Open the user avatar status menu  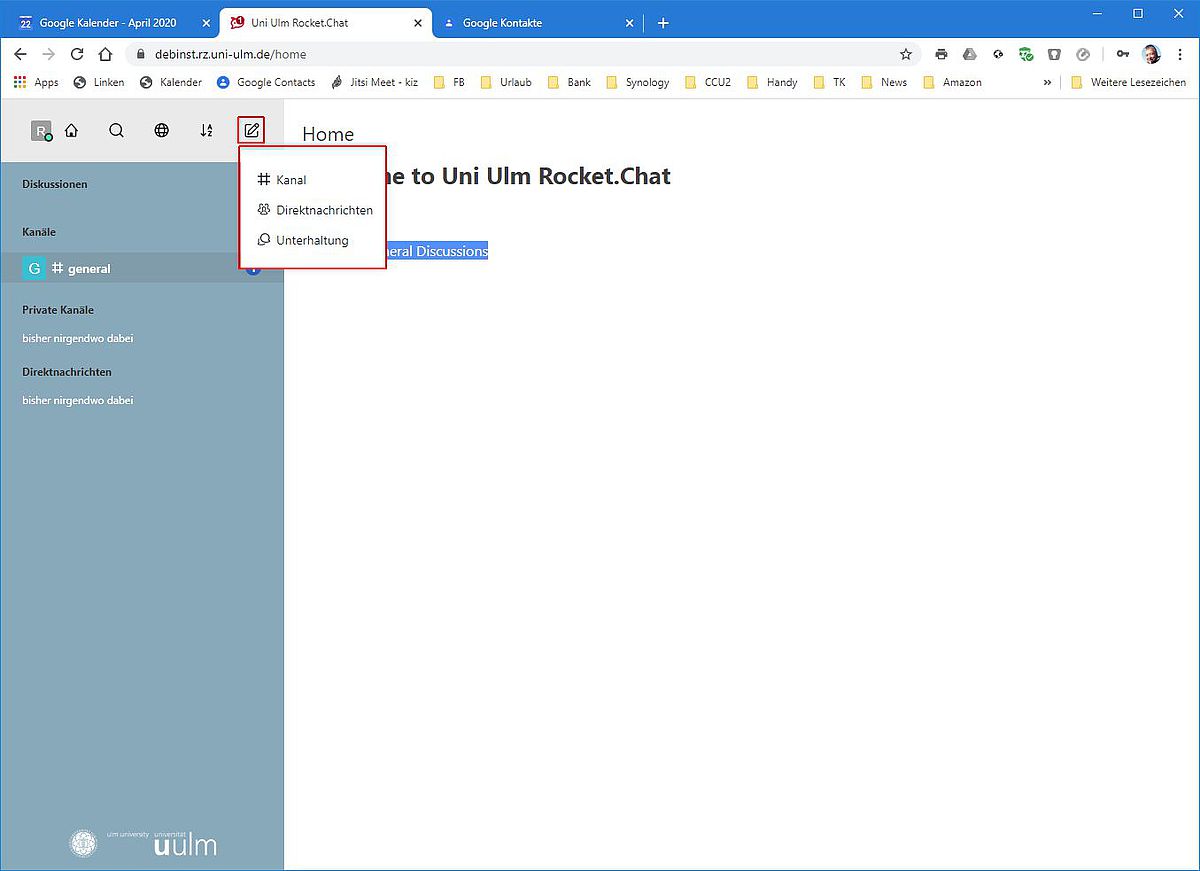coord(41,131)
